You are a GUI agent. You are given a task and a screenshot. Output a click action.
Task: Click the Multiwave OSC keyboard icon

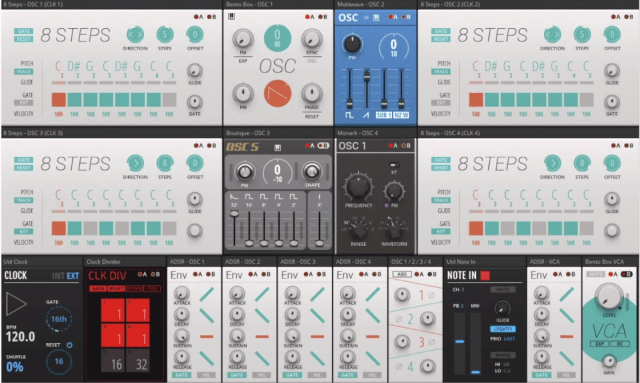(376, 17)
